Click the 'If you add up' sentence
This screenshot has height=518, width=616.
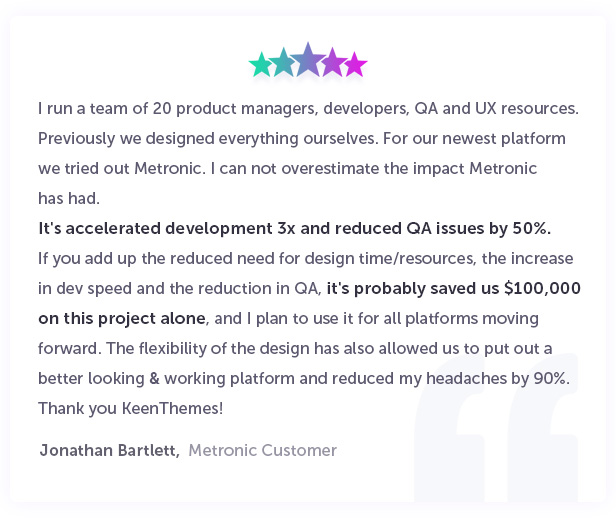pyautogui.click(x=306, y=258)
